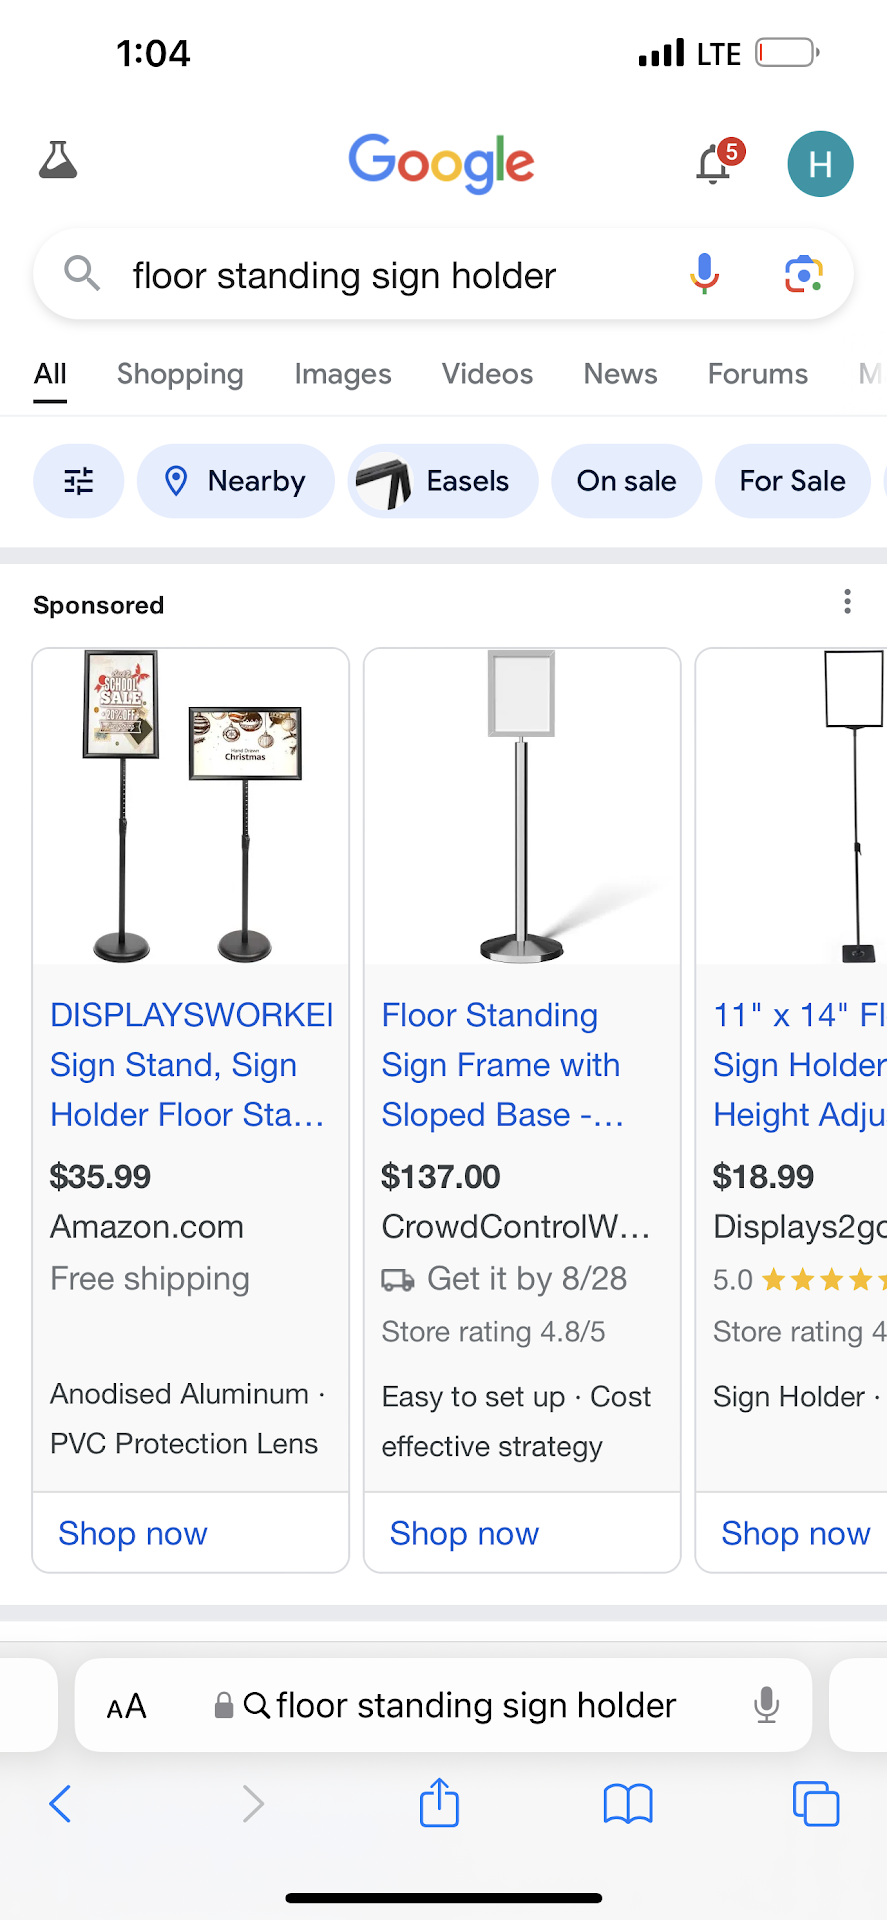Image resolution: width=887 pixels, height=1920 pixels.
Task: Go back with Safari back arrow
Action: tap(61, 1803)
